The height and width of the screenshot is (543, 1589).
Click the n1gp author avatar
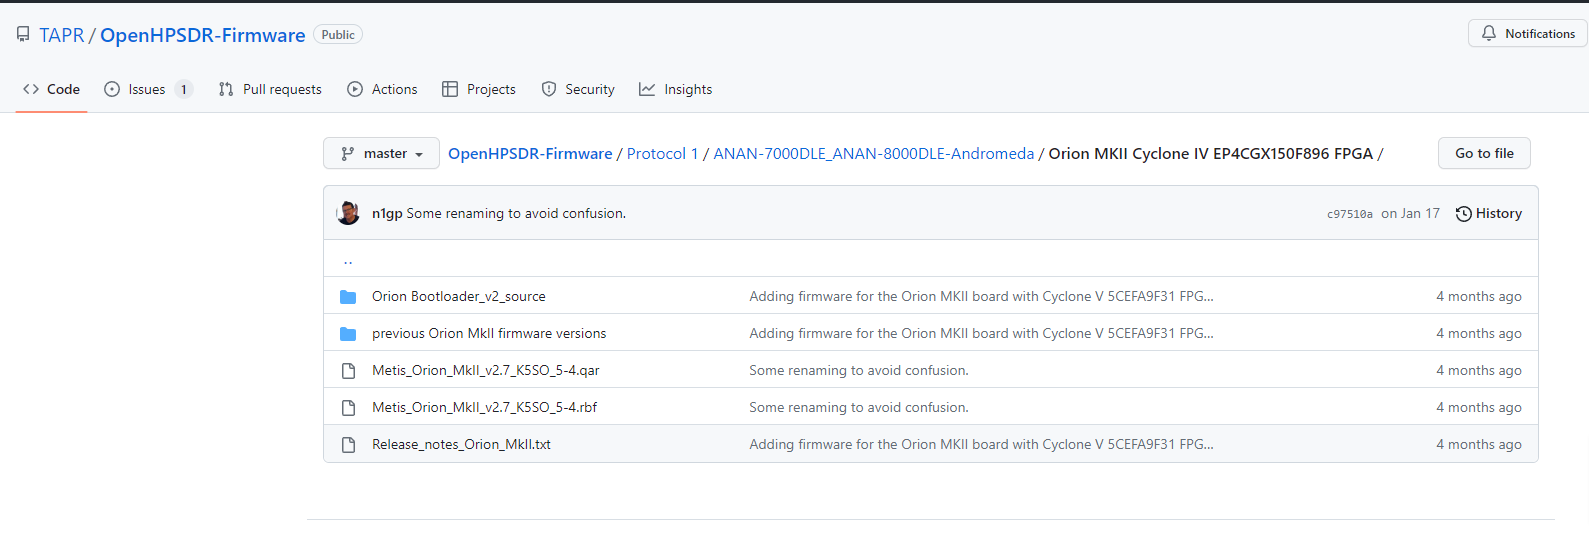348,213
